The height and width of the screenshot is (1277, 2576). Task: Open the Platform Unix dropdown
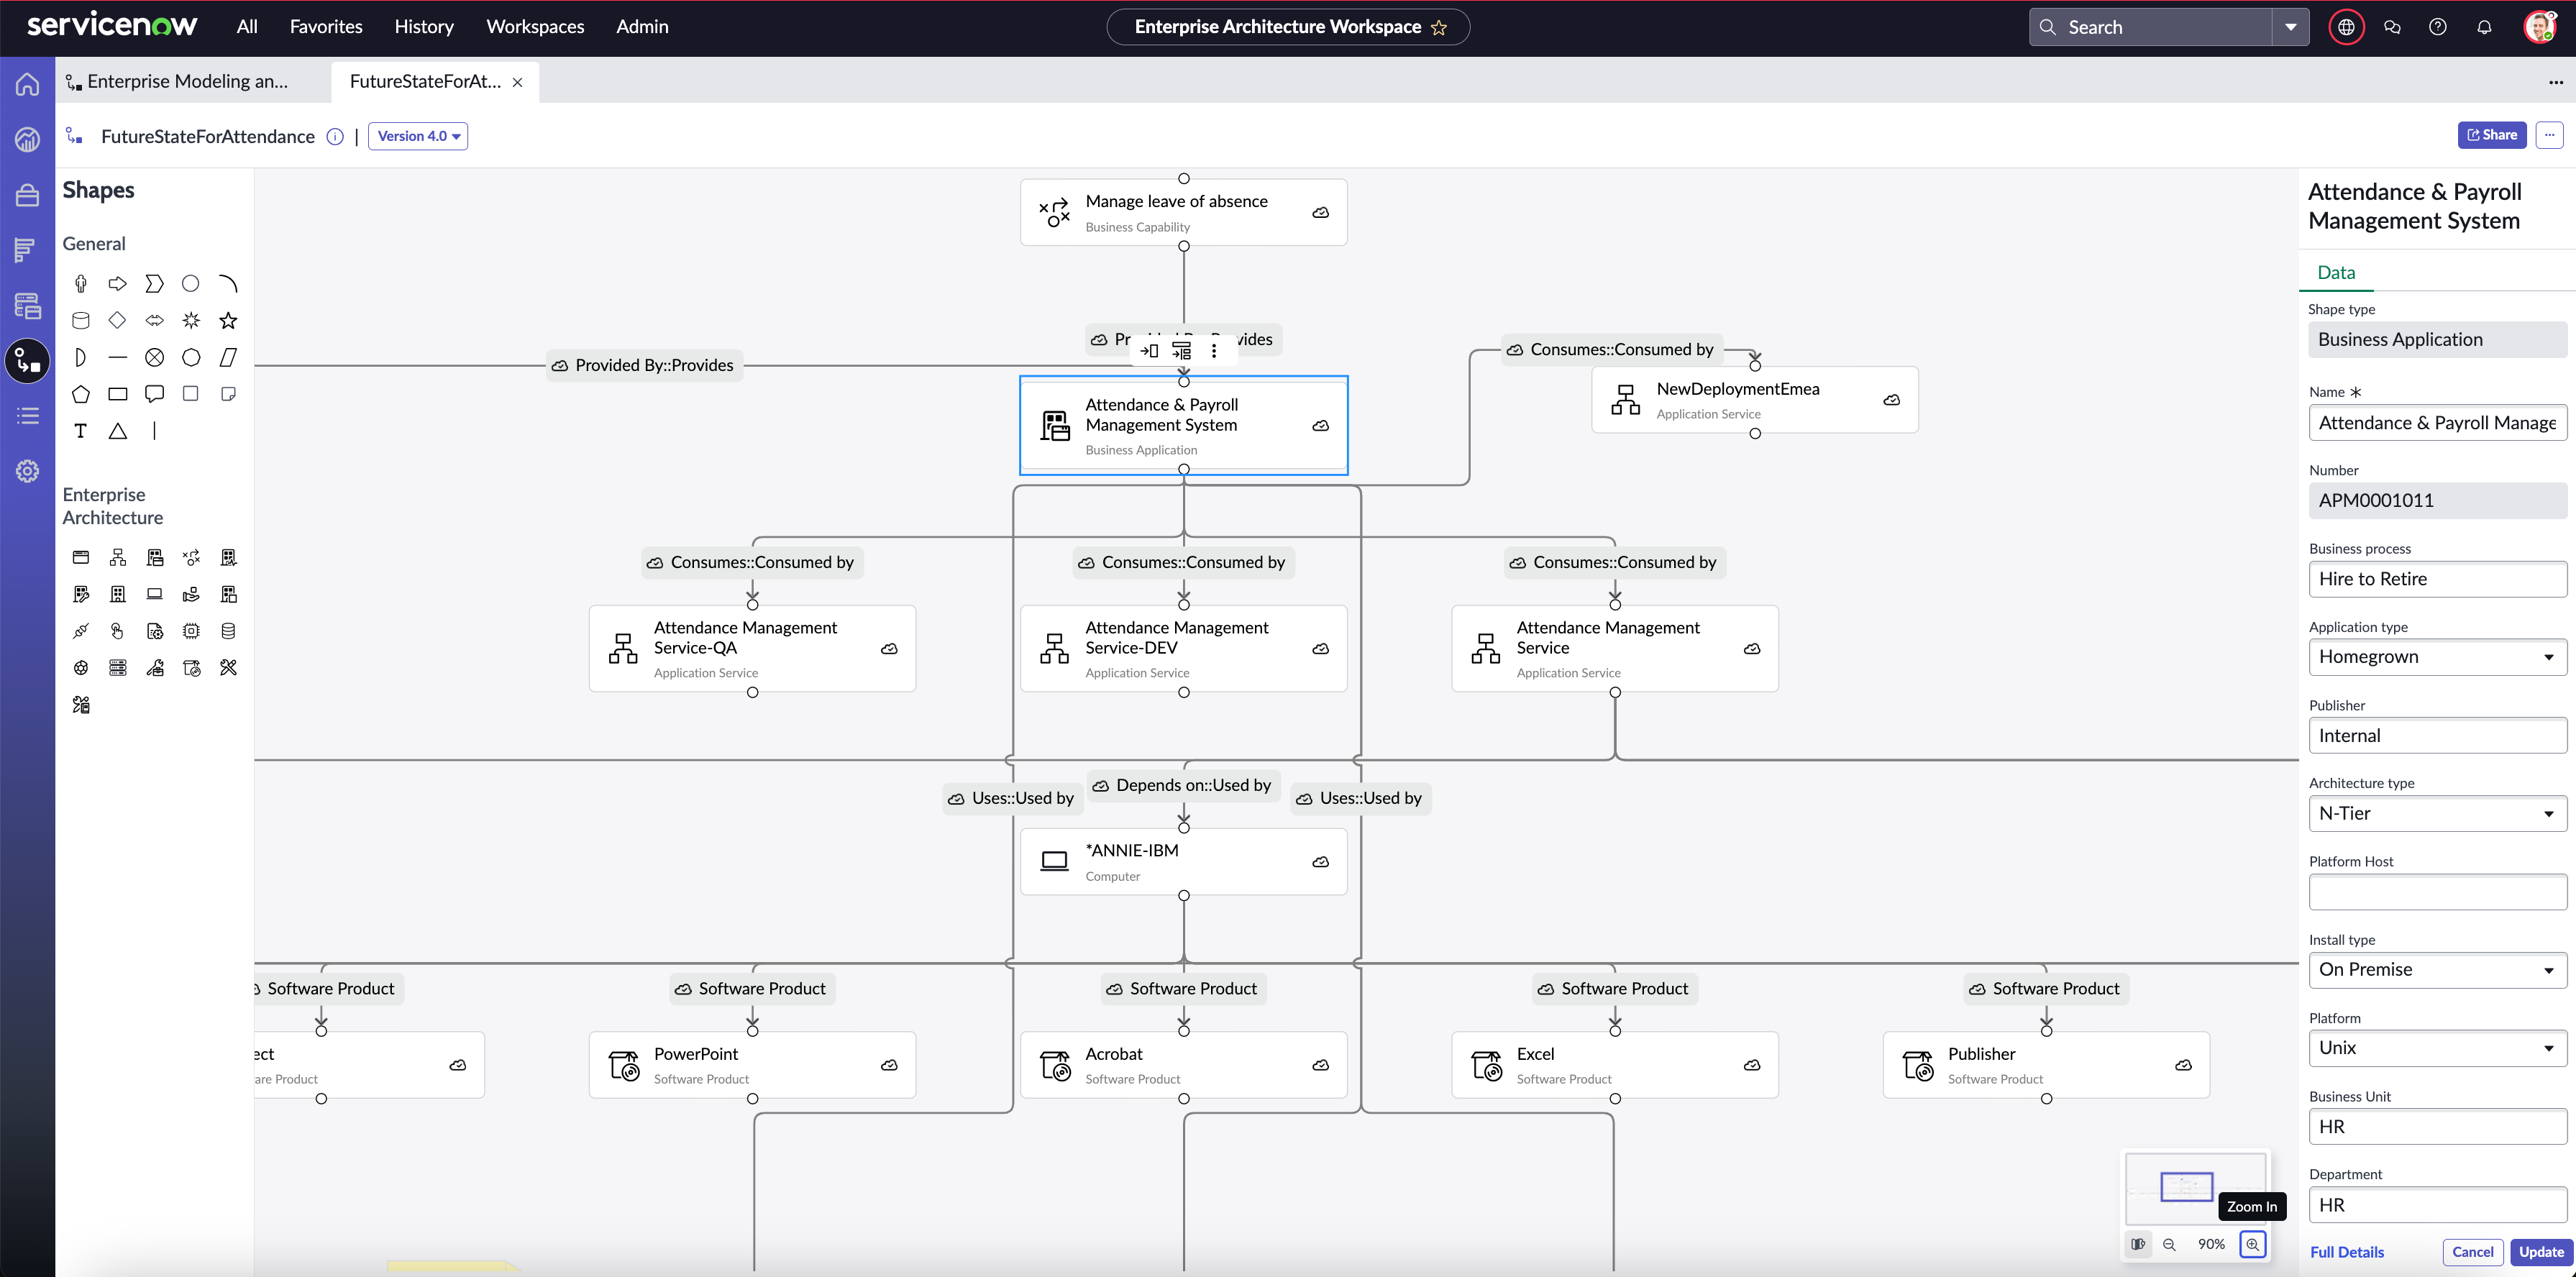pos(2437,1048)
